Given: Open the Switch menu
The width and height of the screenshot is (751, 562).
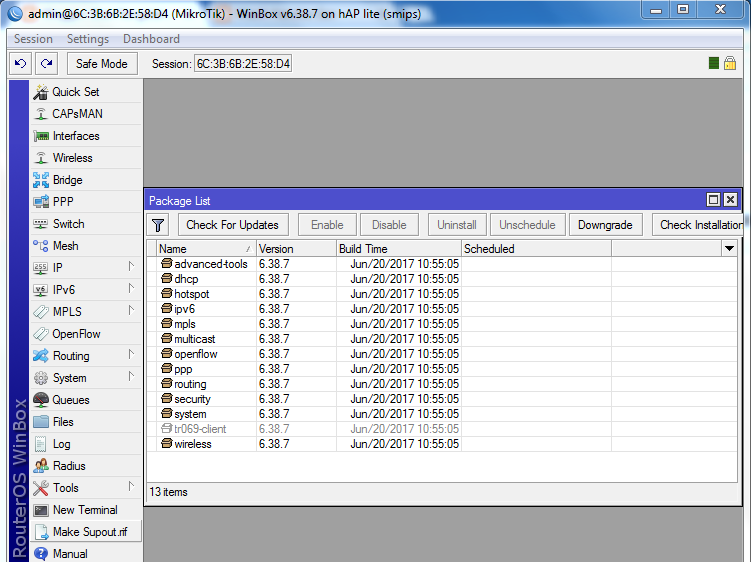Looking at the screenshot, I should 86,224.
